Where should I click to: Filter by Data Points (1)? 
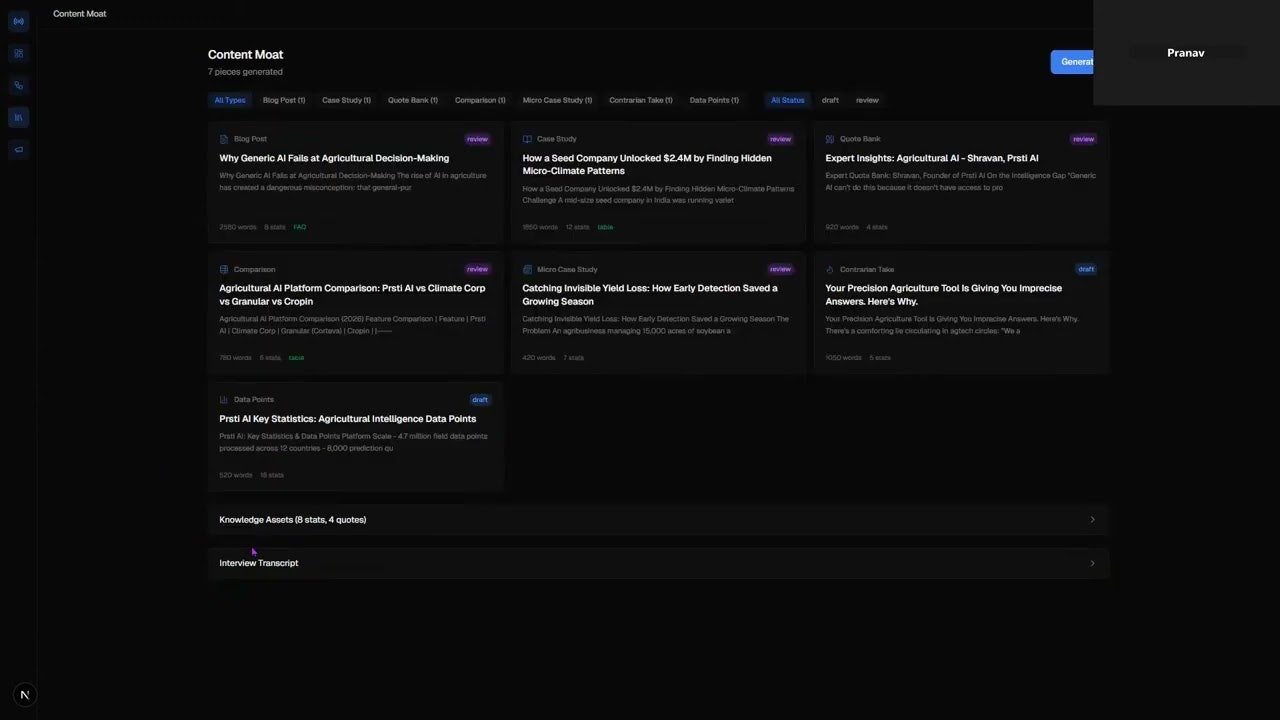714,100
